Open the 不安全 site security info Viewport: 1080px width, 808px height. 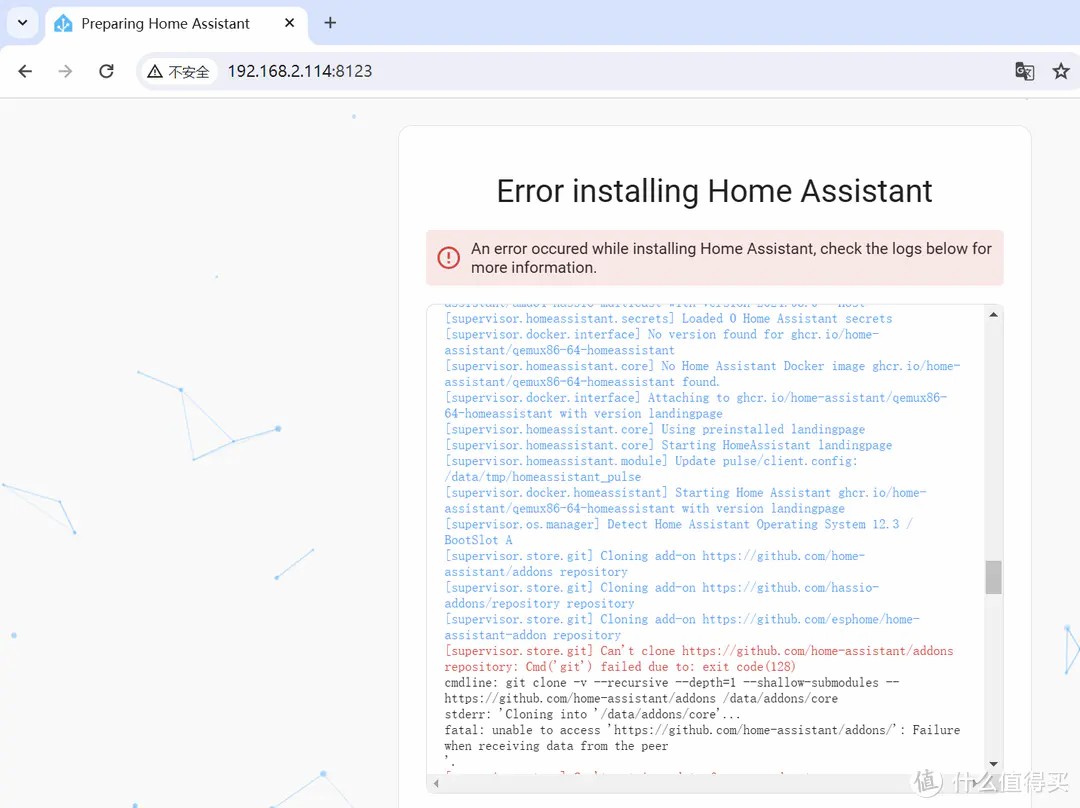coord(178,71)
